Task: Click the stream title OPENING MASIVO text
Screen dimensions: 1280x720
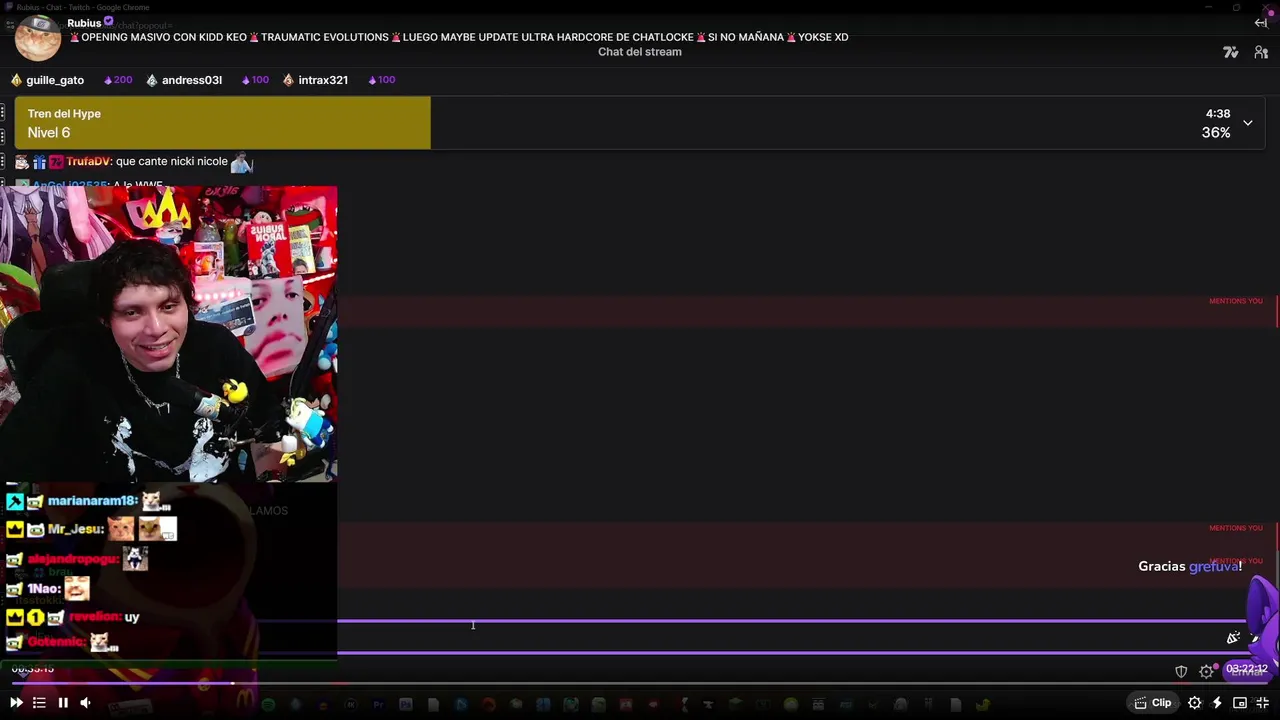Action: click(459, 37)
